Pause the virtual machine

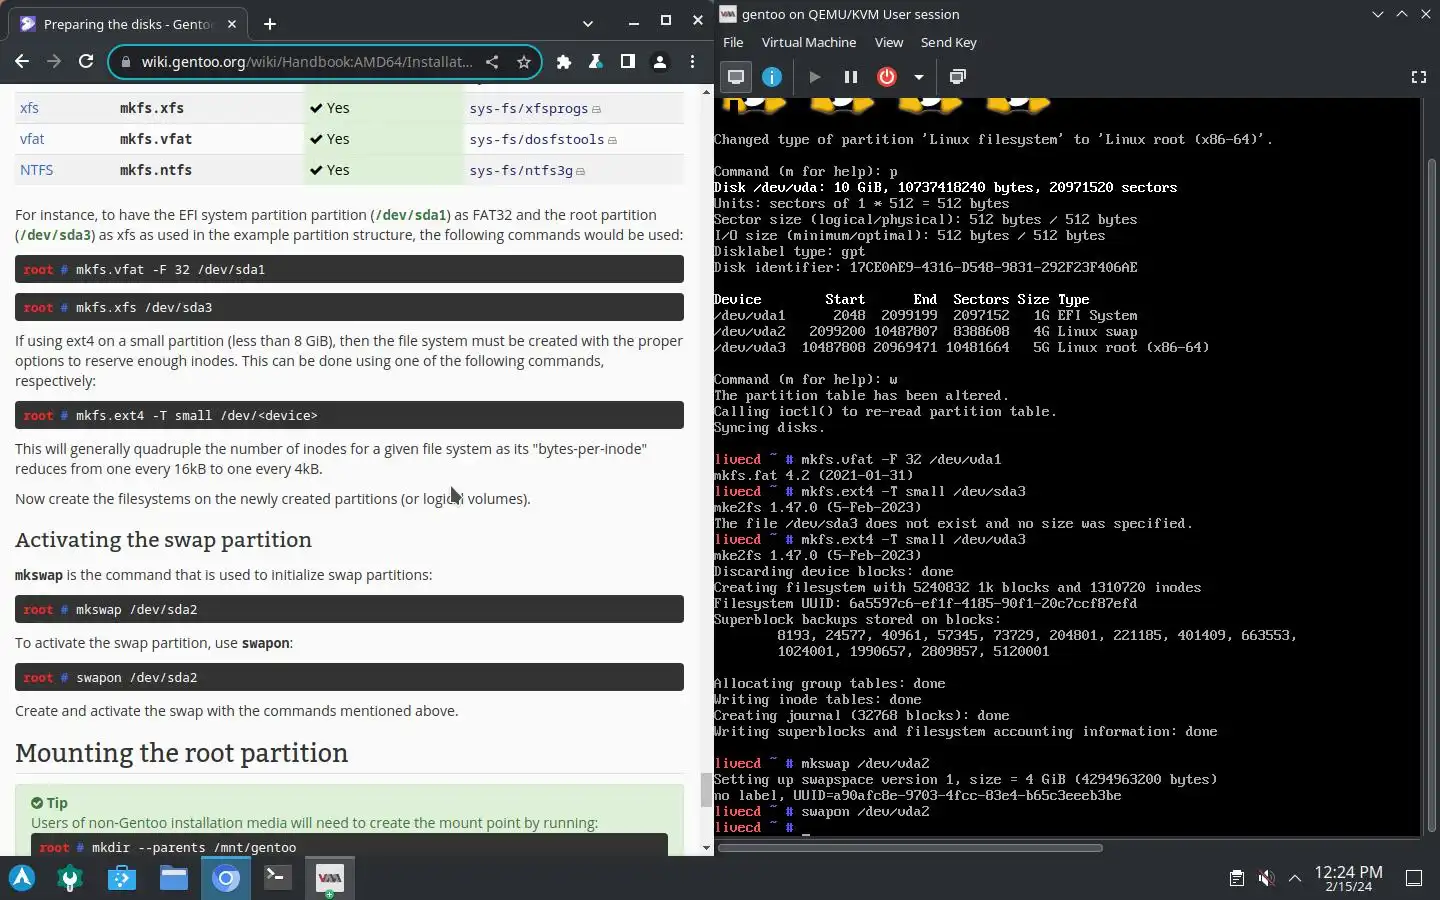point(851,77)
